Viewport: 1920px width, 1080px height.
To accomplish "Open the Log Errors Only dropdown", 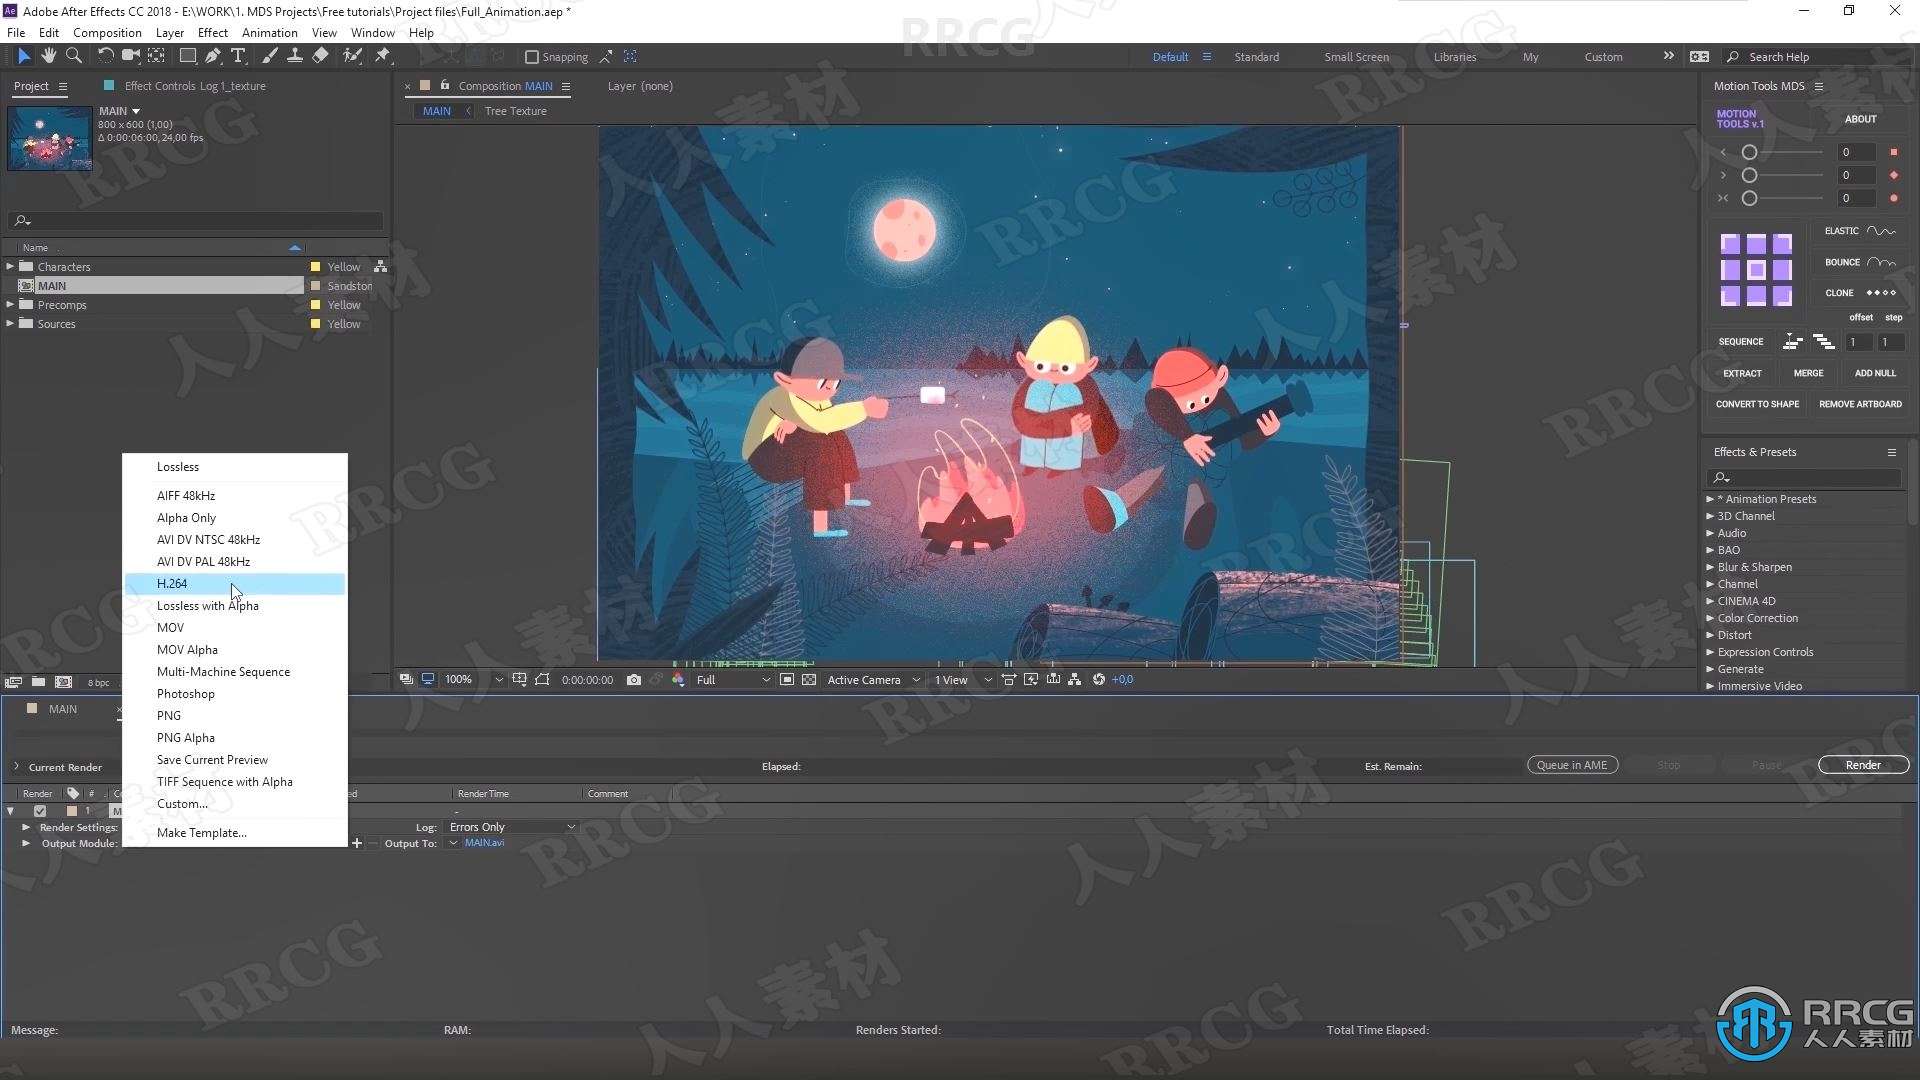I will coord(512,827).
